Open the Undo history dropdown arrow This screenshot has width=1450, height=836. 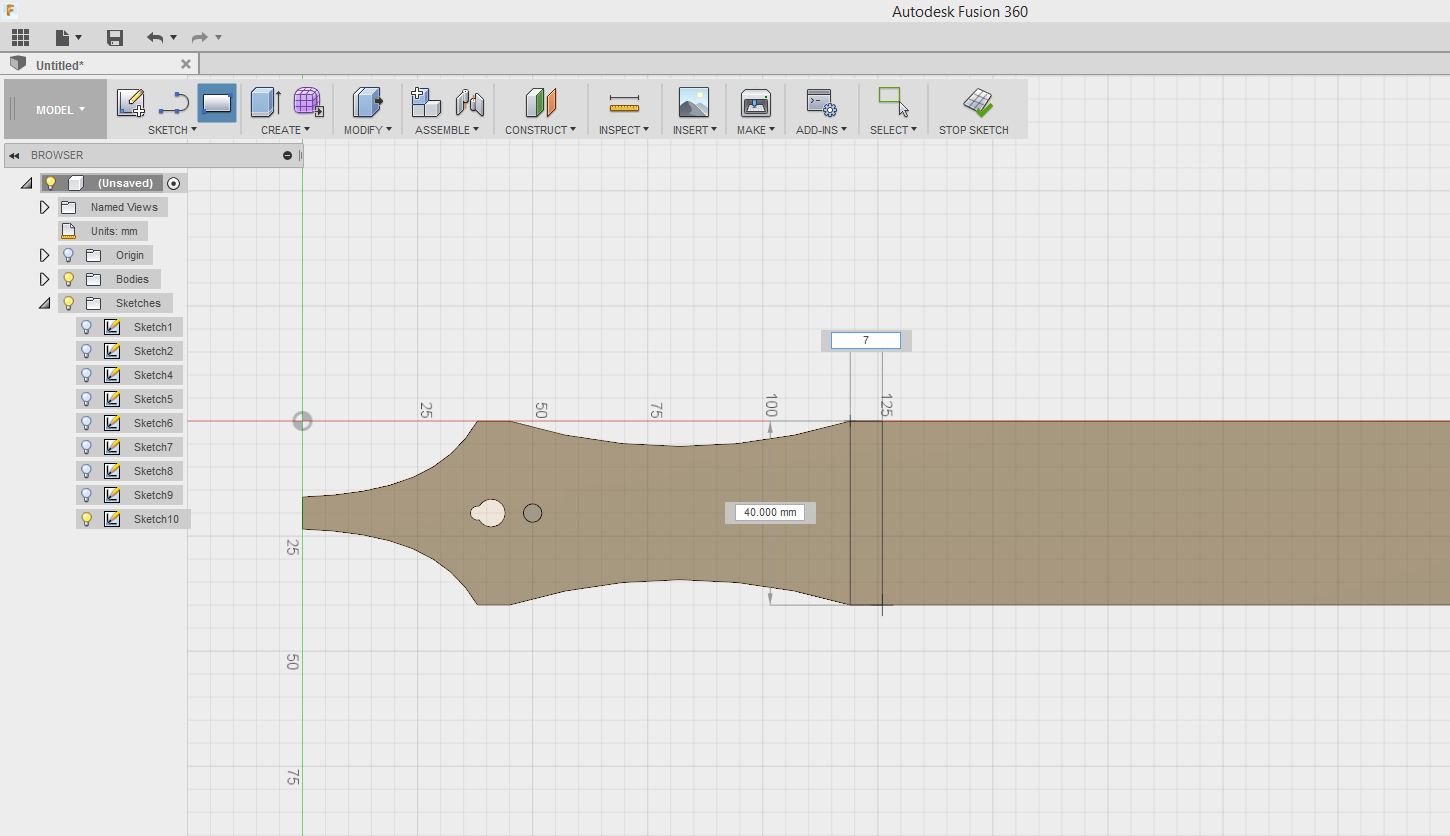[x=173, y=38]
